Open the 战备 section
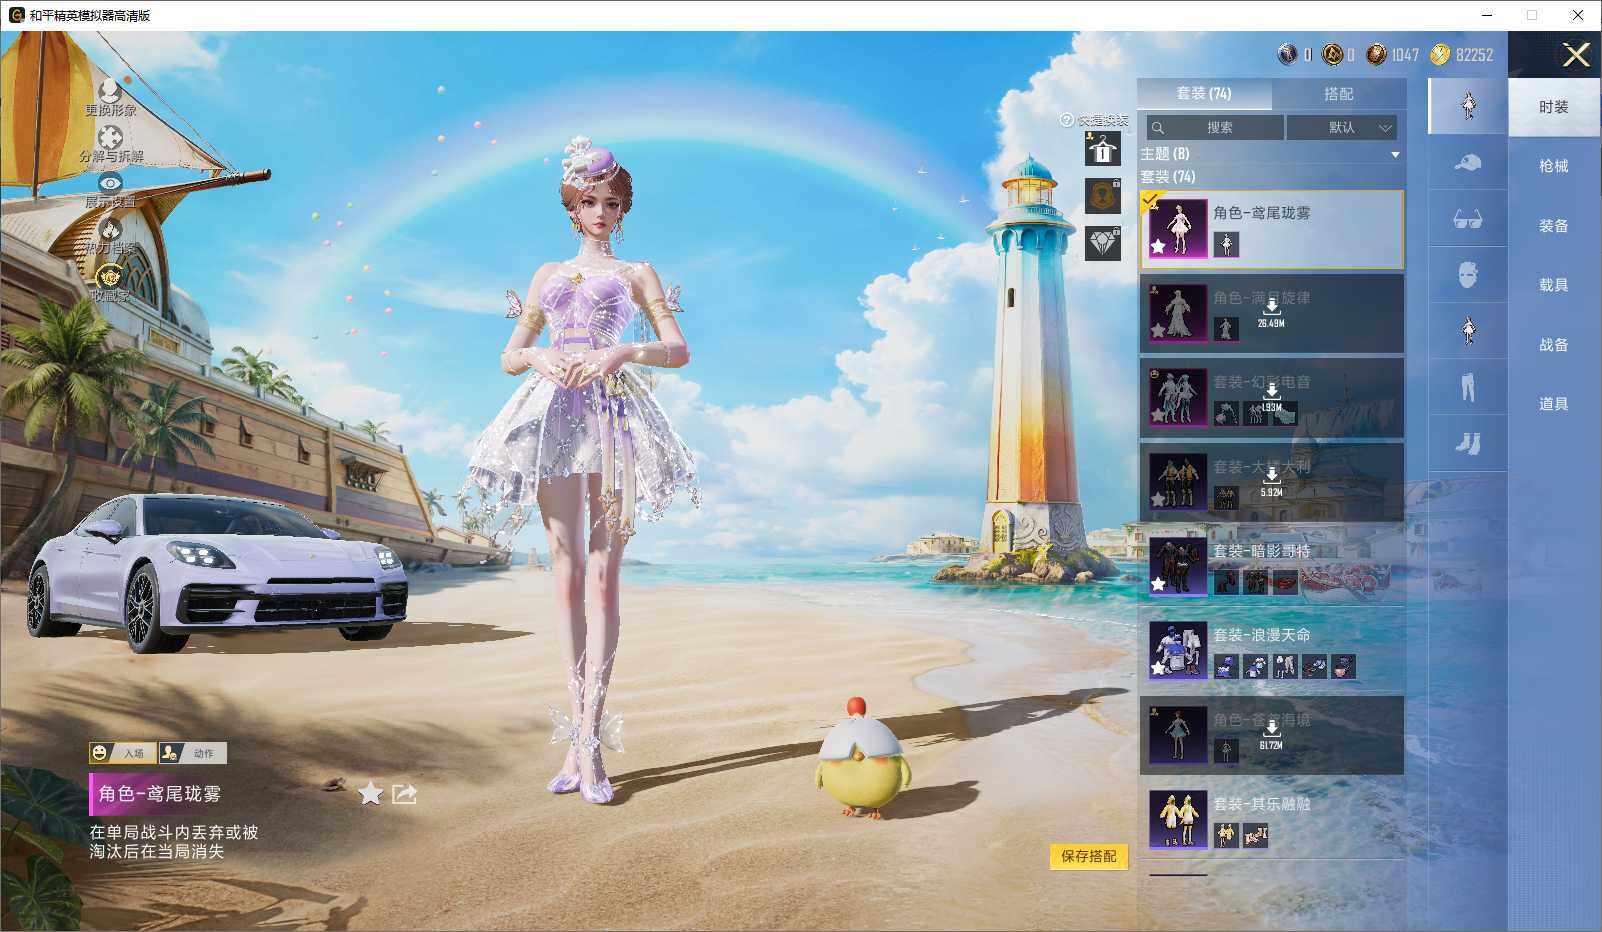Image resolution: width=1602 pixels, height=932 pixels. coord(1554,345)
